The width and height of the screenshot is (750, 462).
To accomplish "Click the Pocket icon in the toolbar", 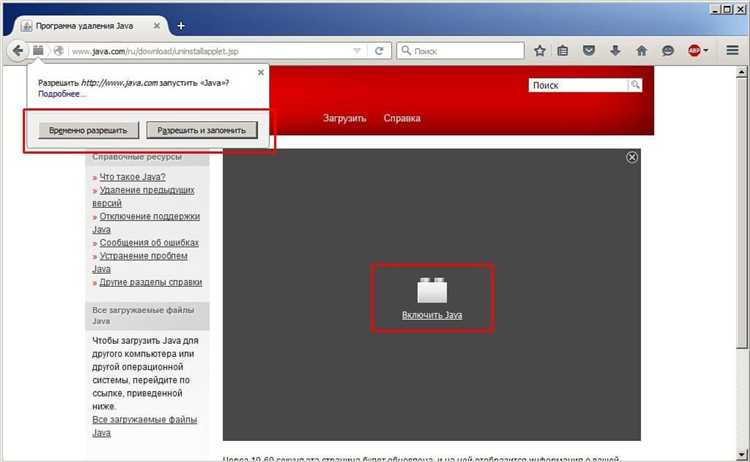I will [x=589, y=50].
